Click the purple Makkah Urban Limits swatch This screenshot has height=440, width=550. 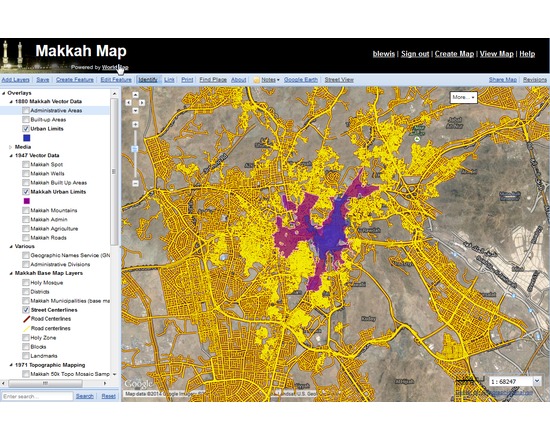coord(27,201)
